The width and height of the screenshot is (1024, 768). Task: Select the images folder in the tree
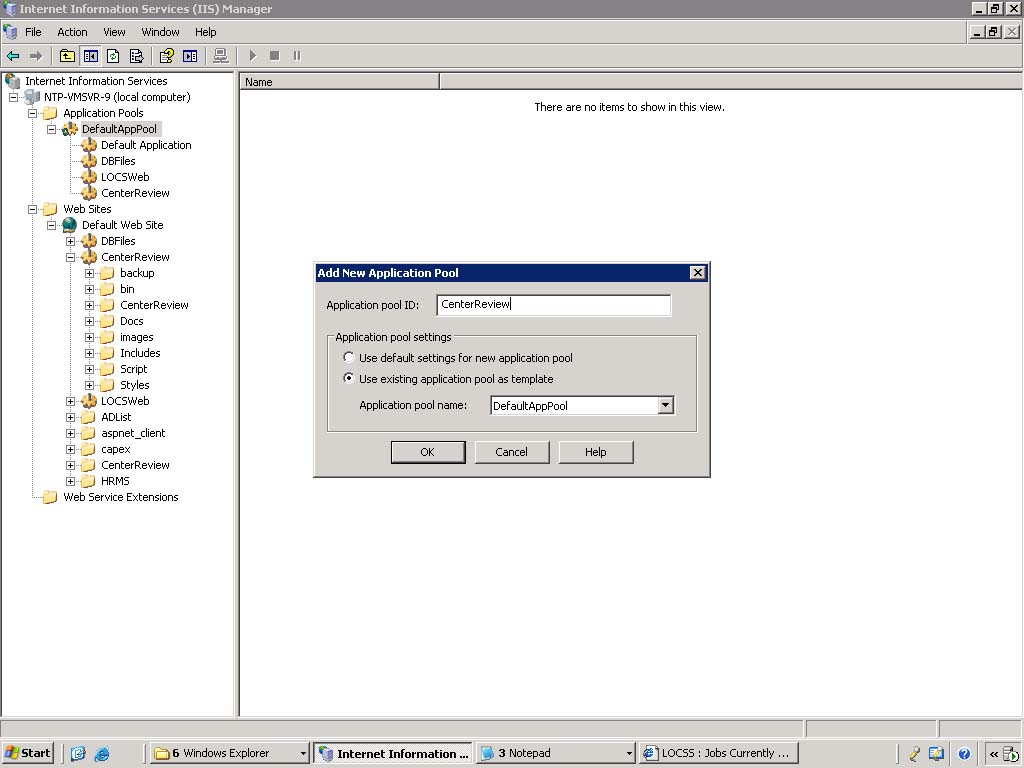136,337
